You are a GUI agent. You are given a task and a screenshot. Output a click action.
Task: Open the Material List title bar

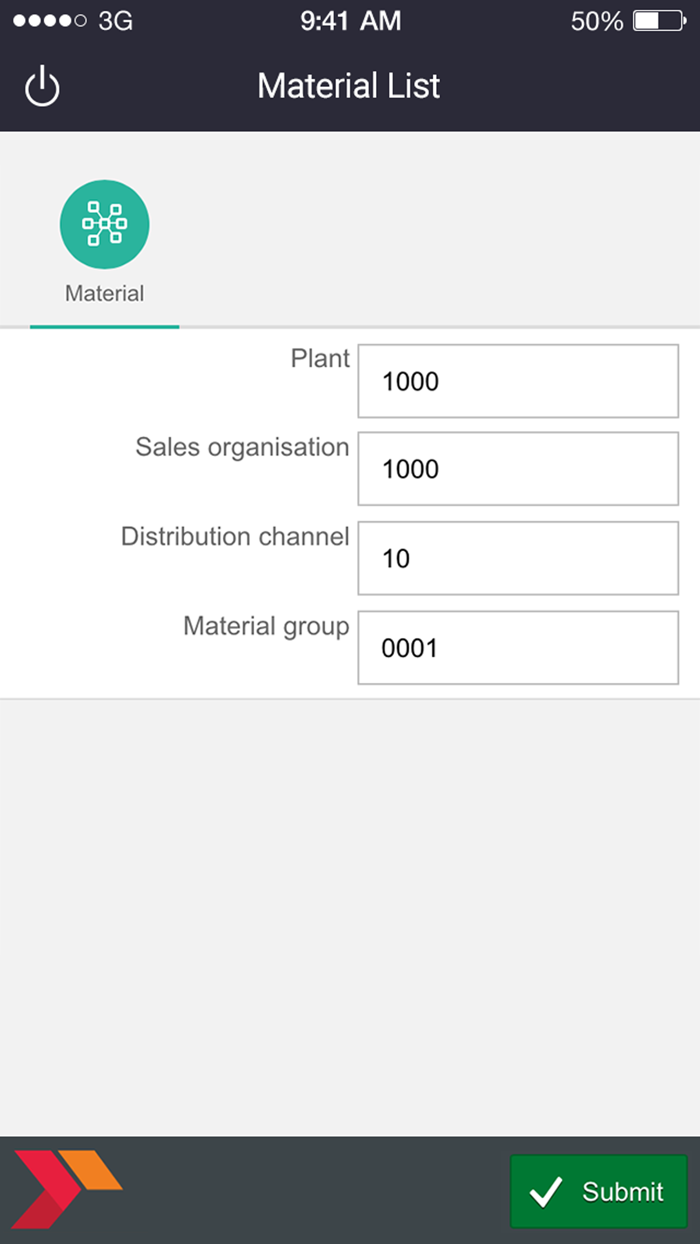coord(348,86)
